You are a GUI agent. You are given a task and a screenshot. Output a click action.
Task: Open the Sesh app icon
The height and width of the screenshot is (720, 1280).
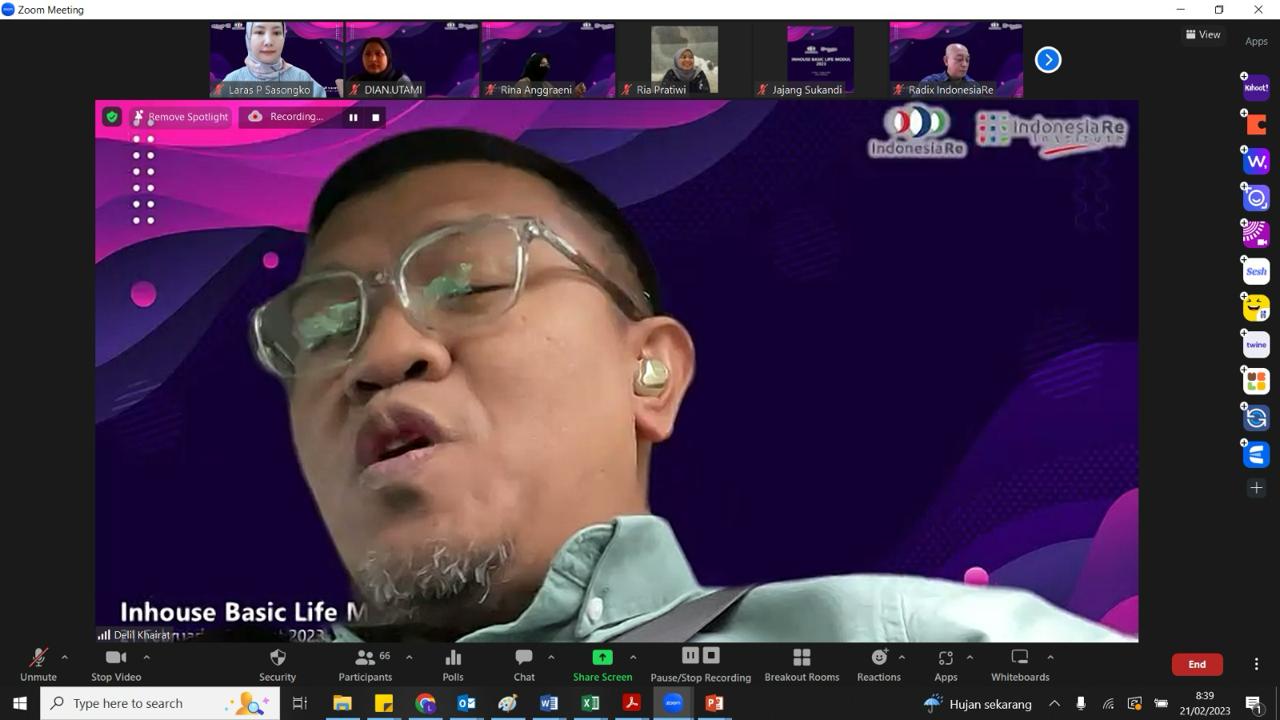pyautogui.click(x=1256, y=271)
